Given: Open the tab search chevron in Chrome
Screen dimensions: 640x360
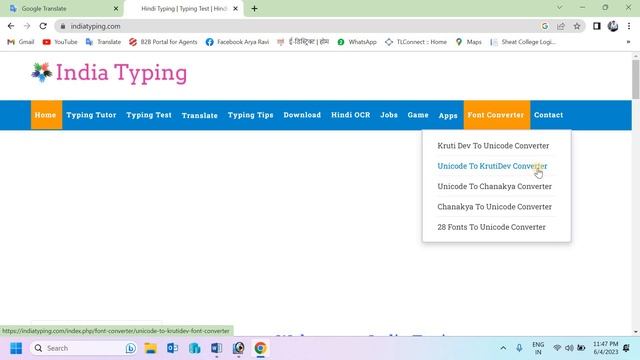Looking at the screenshot, I should [560, 7].
